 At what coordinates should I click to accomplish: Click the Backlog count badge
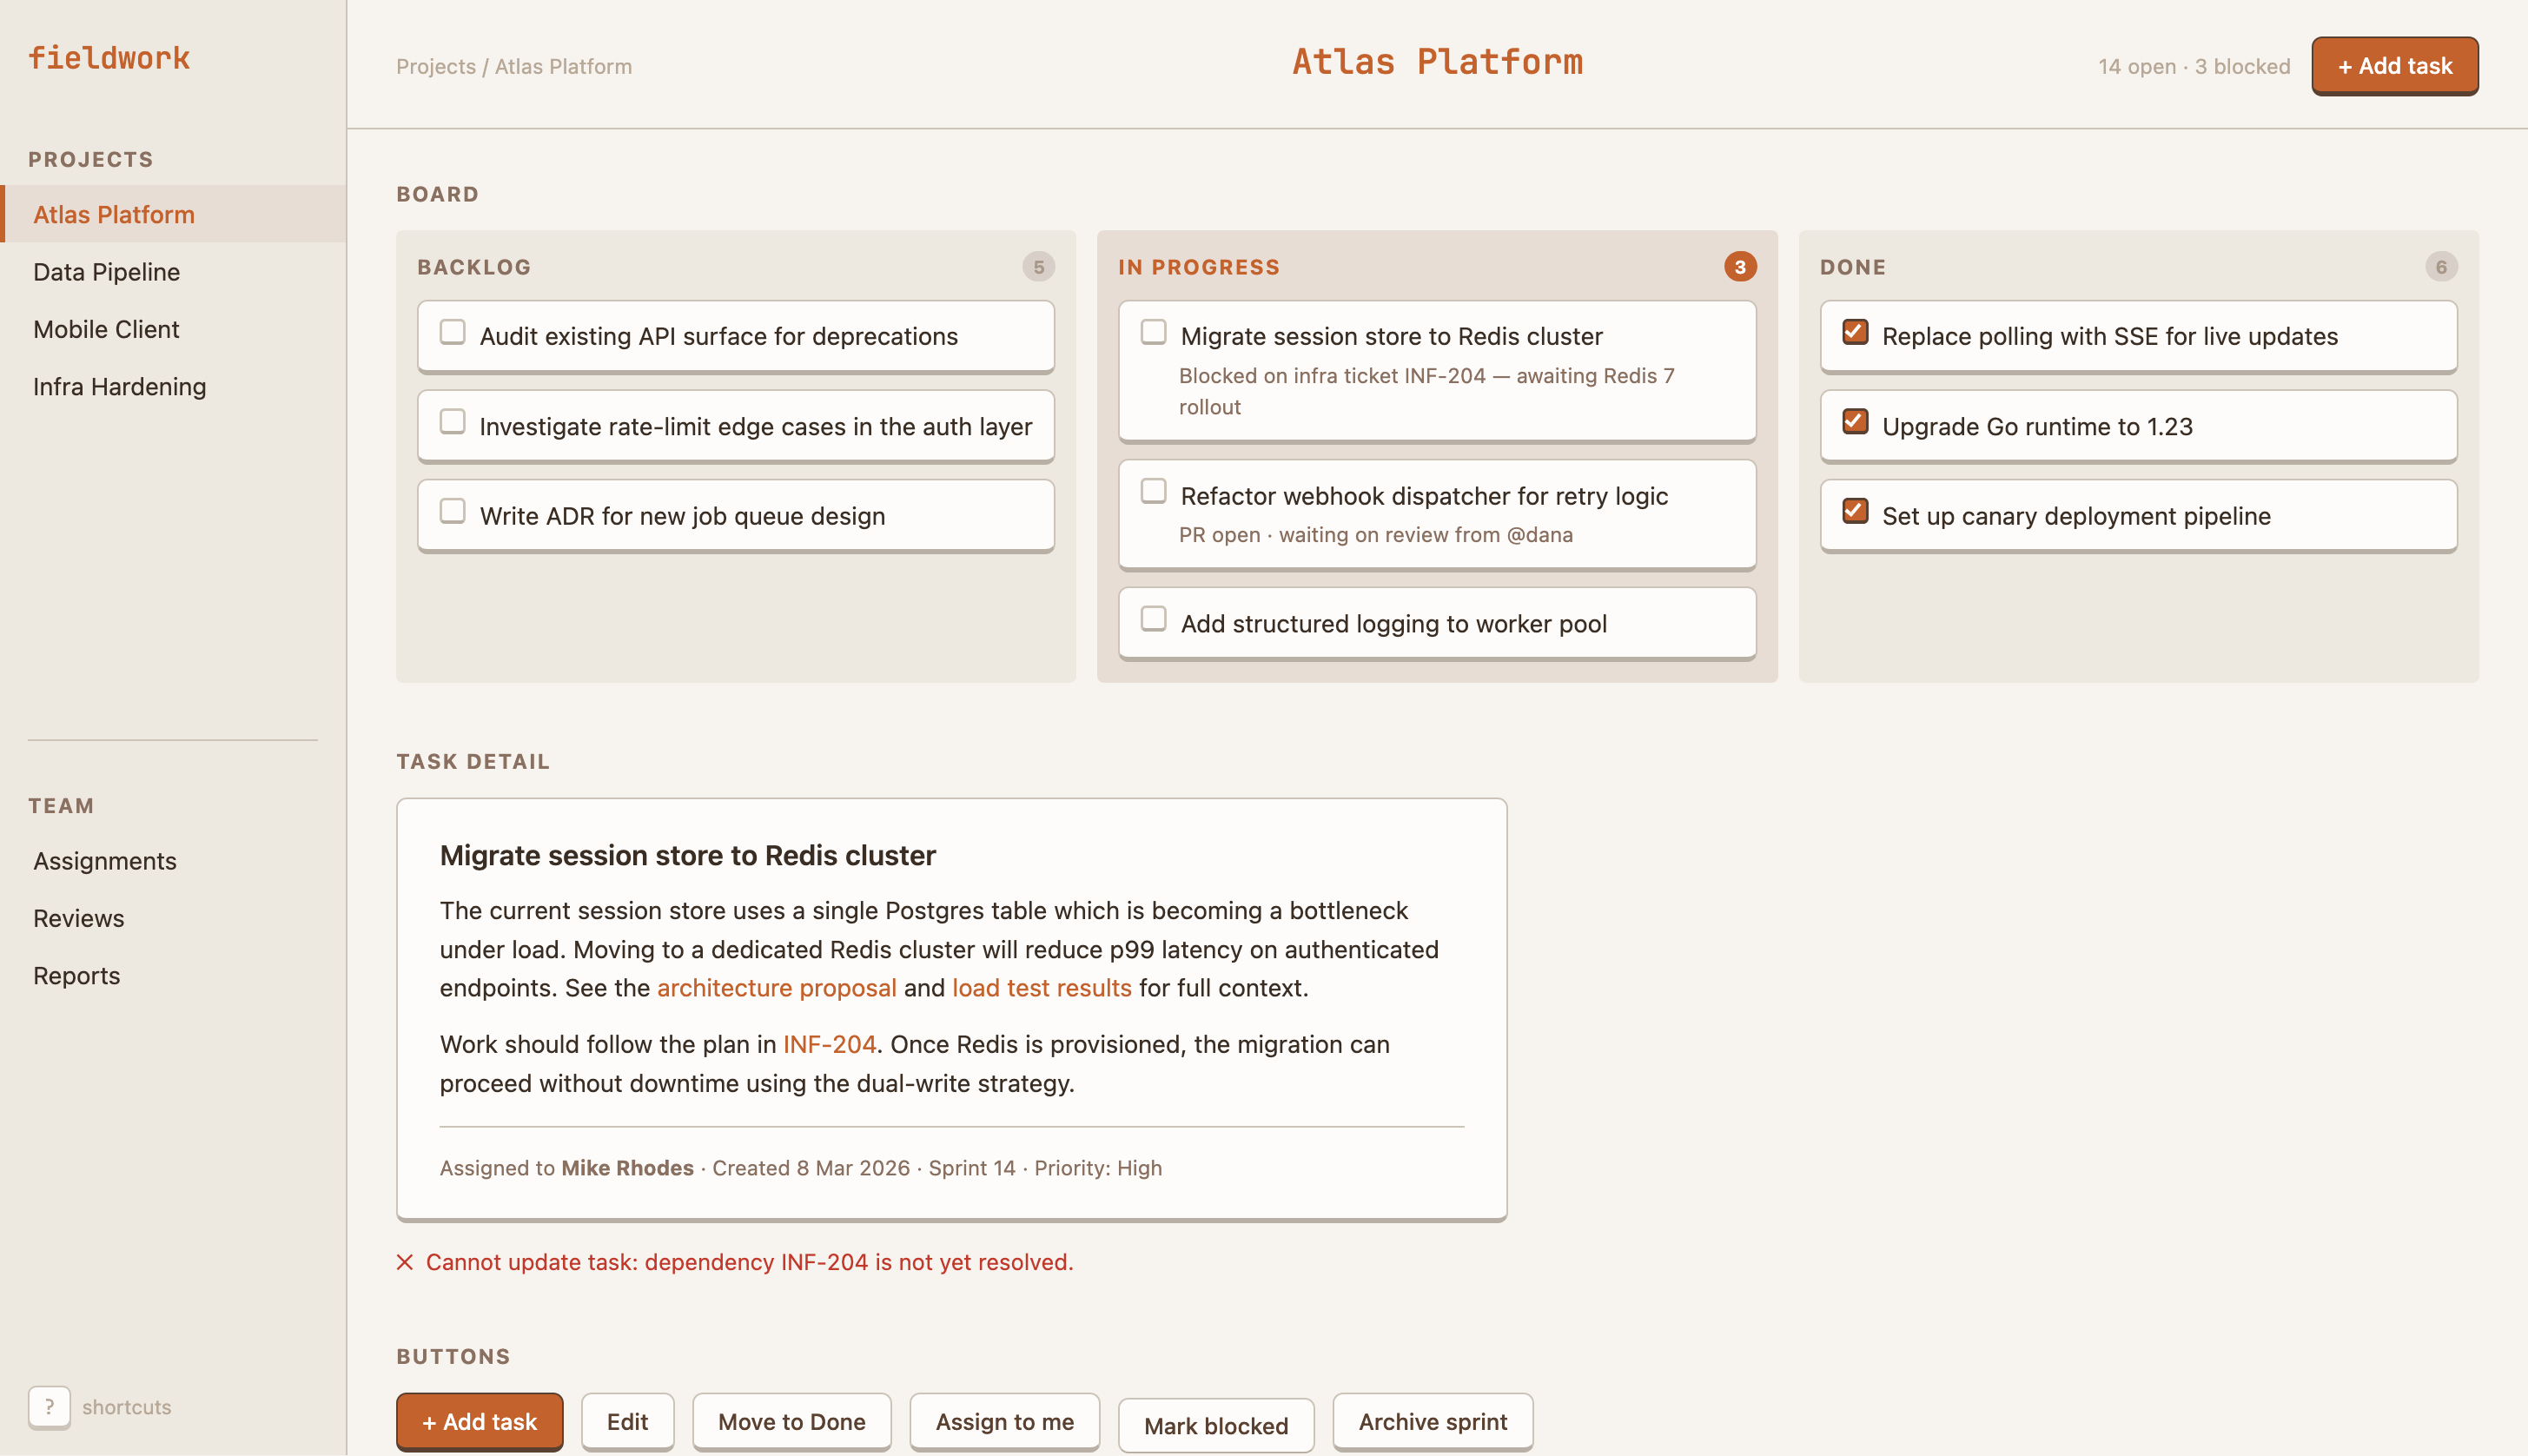(1038, 267)
